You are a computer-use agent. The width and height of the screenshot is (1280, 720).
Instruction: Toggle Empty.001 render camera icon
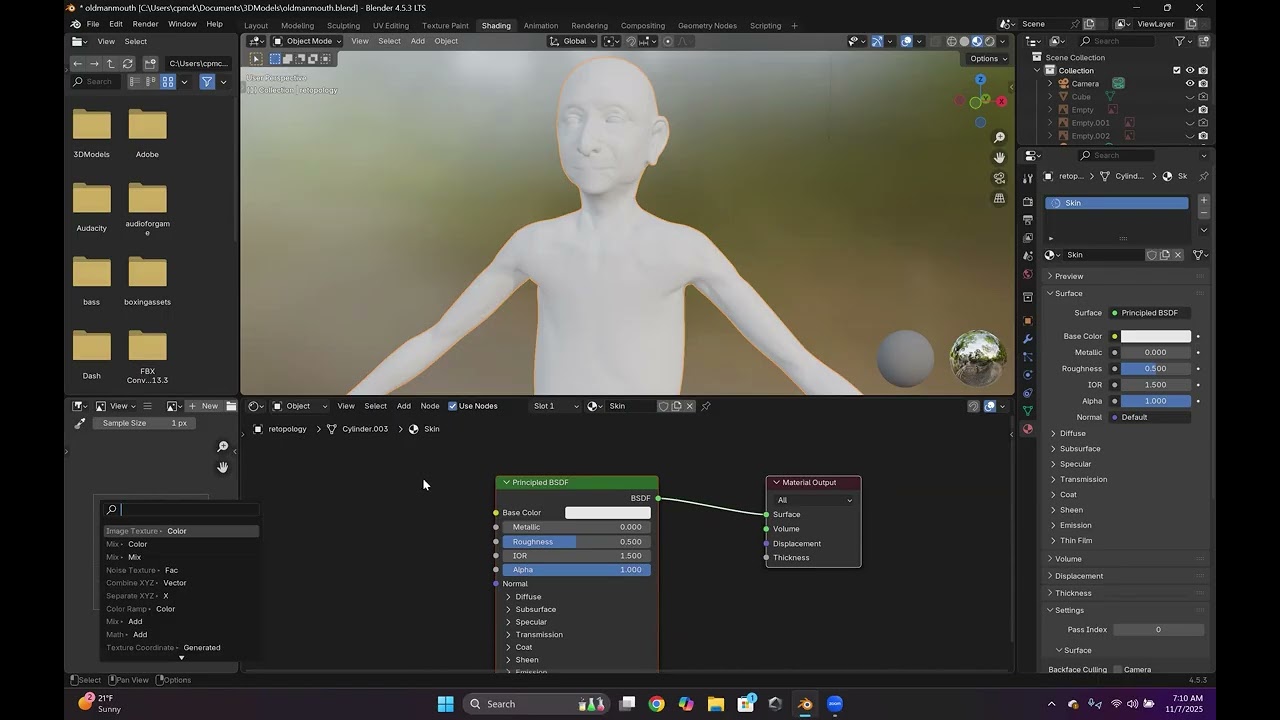coord(1203,123)
